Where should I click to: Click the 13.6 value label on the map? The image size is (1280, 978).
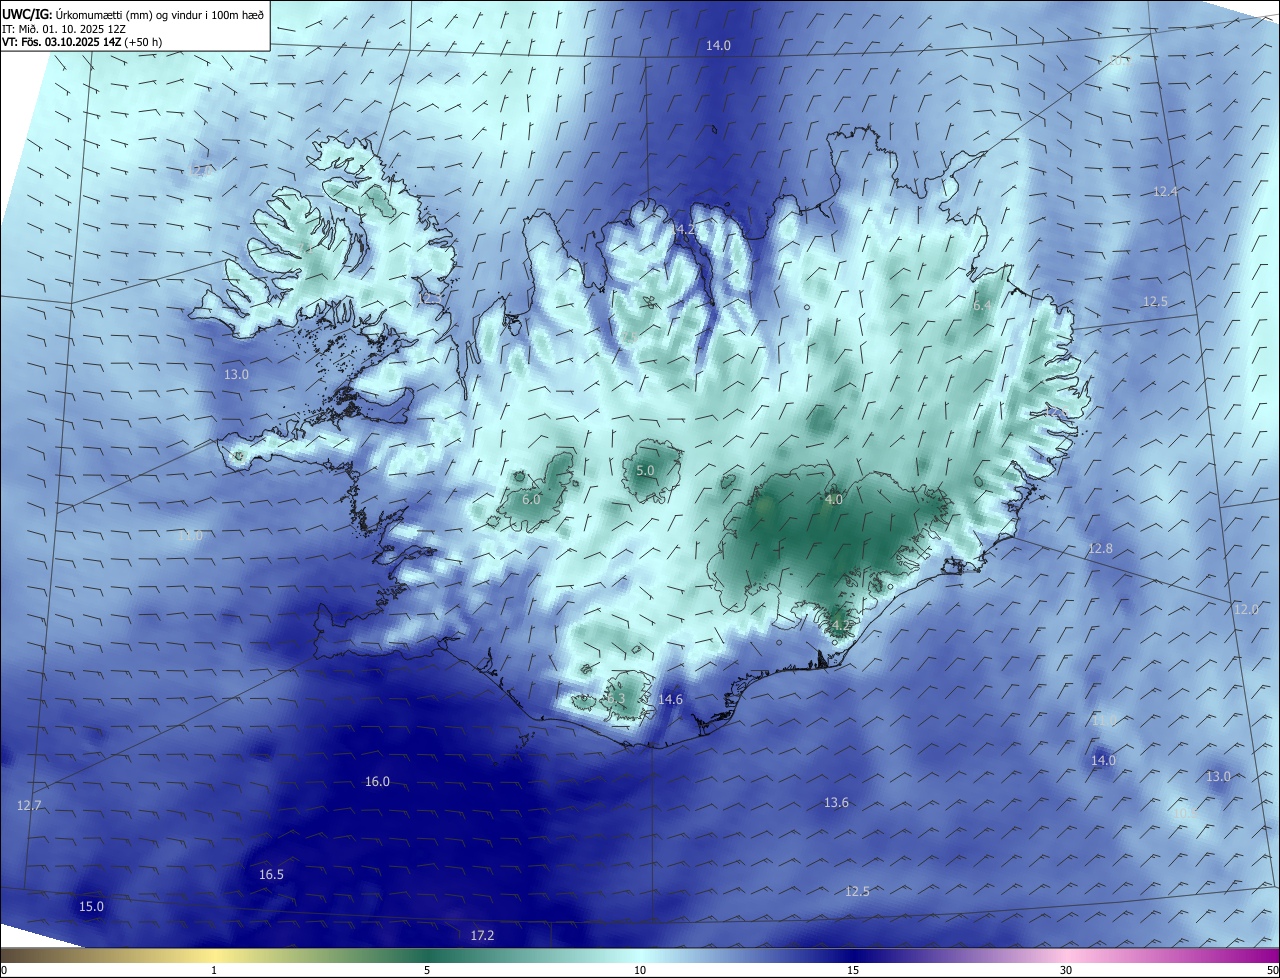click(x=836, y=802)
